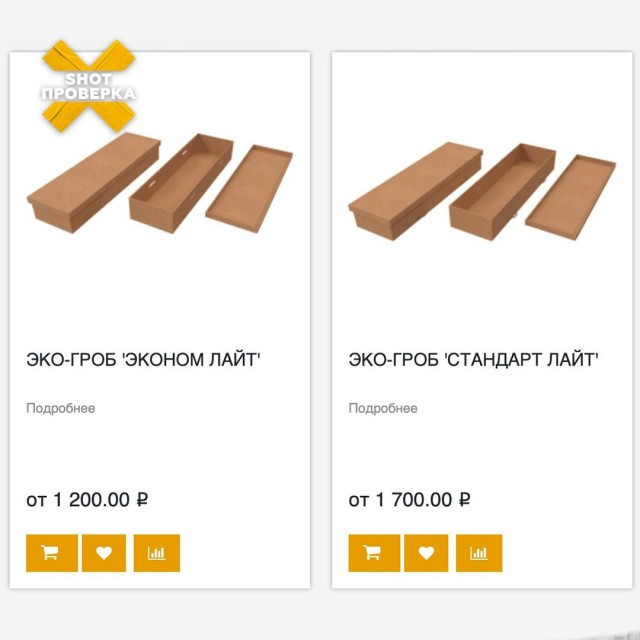Click the price от 1 200.00 ₽
Image resolution: width=640 pixels, height=640 pixels.
click(x=87, y=500)
